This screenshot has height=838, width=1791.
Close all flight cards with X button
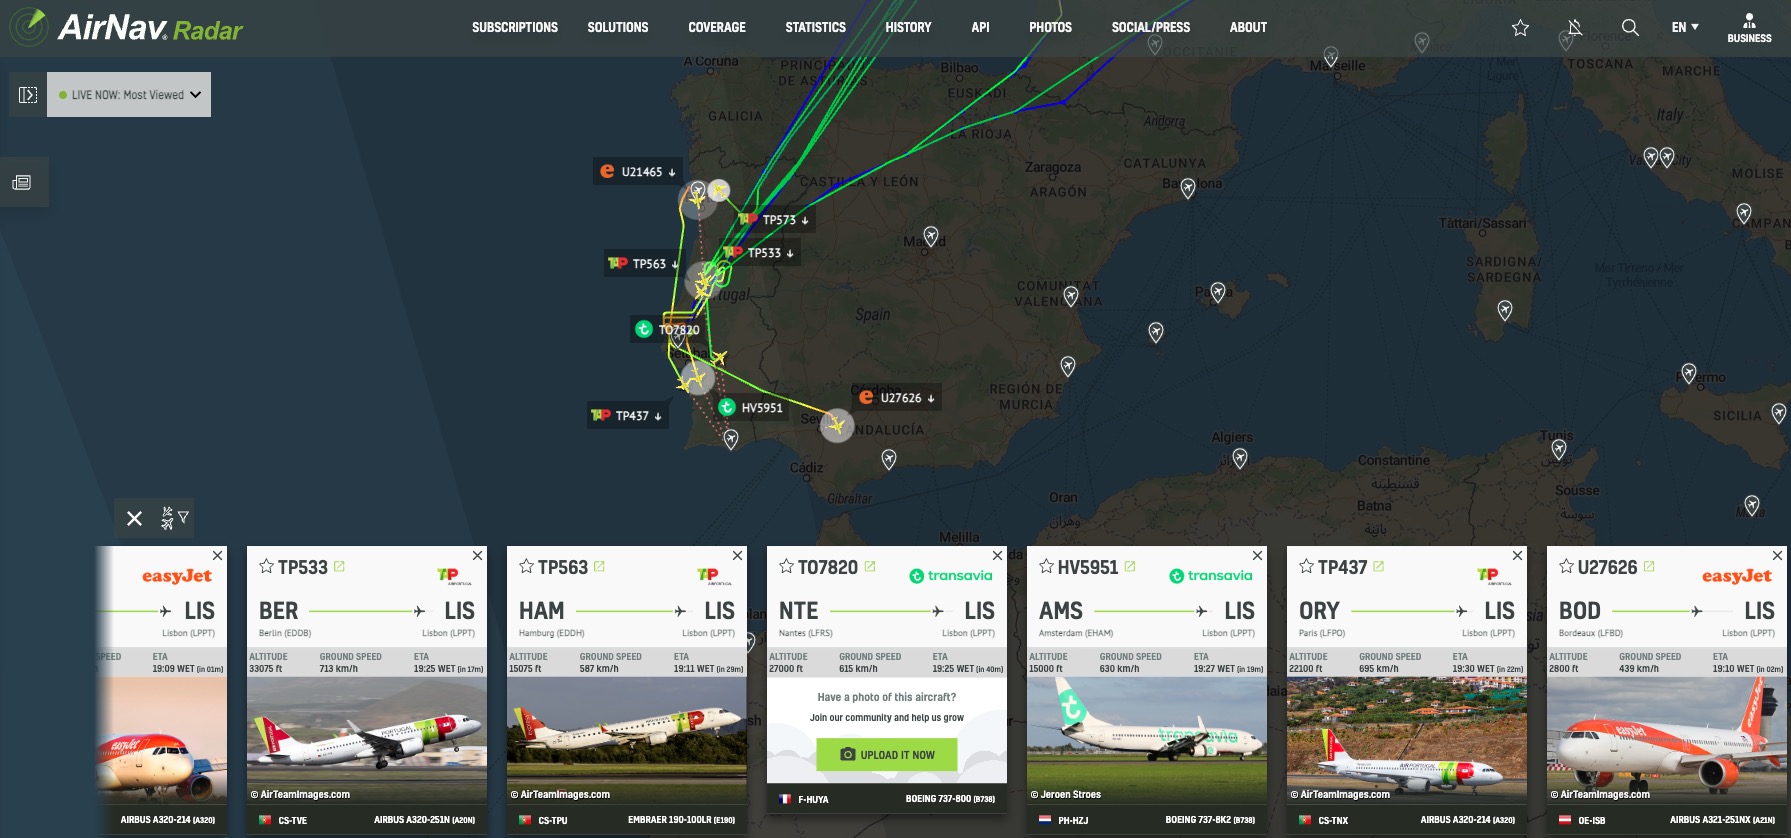click(135, 518)
